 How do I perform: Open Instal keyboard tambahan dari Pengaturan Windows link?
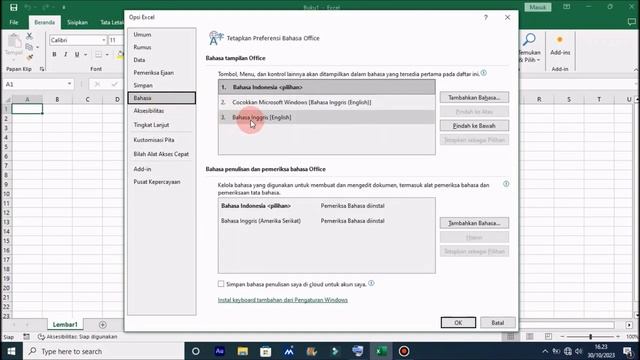pos(282,300)
